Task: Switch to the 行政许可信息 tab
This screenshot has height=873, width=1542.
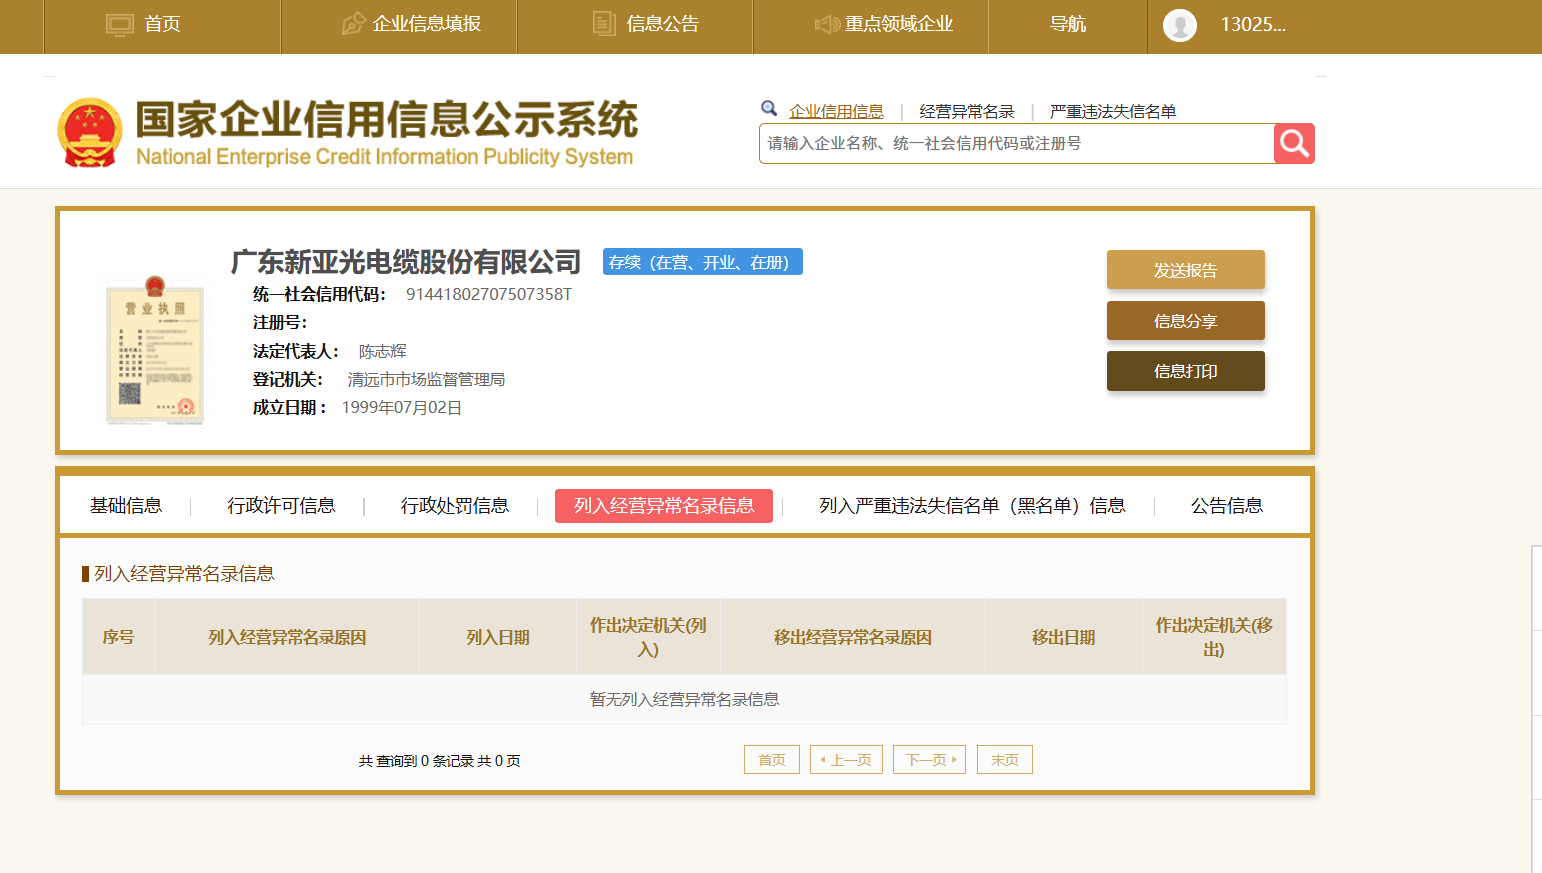Action: tap(281, 506)
